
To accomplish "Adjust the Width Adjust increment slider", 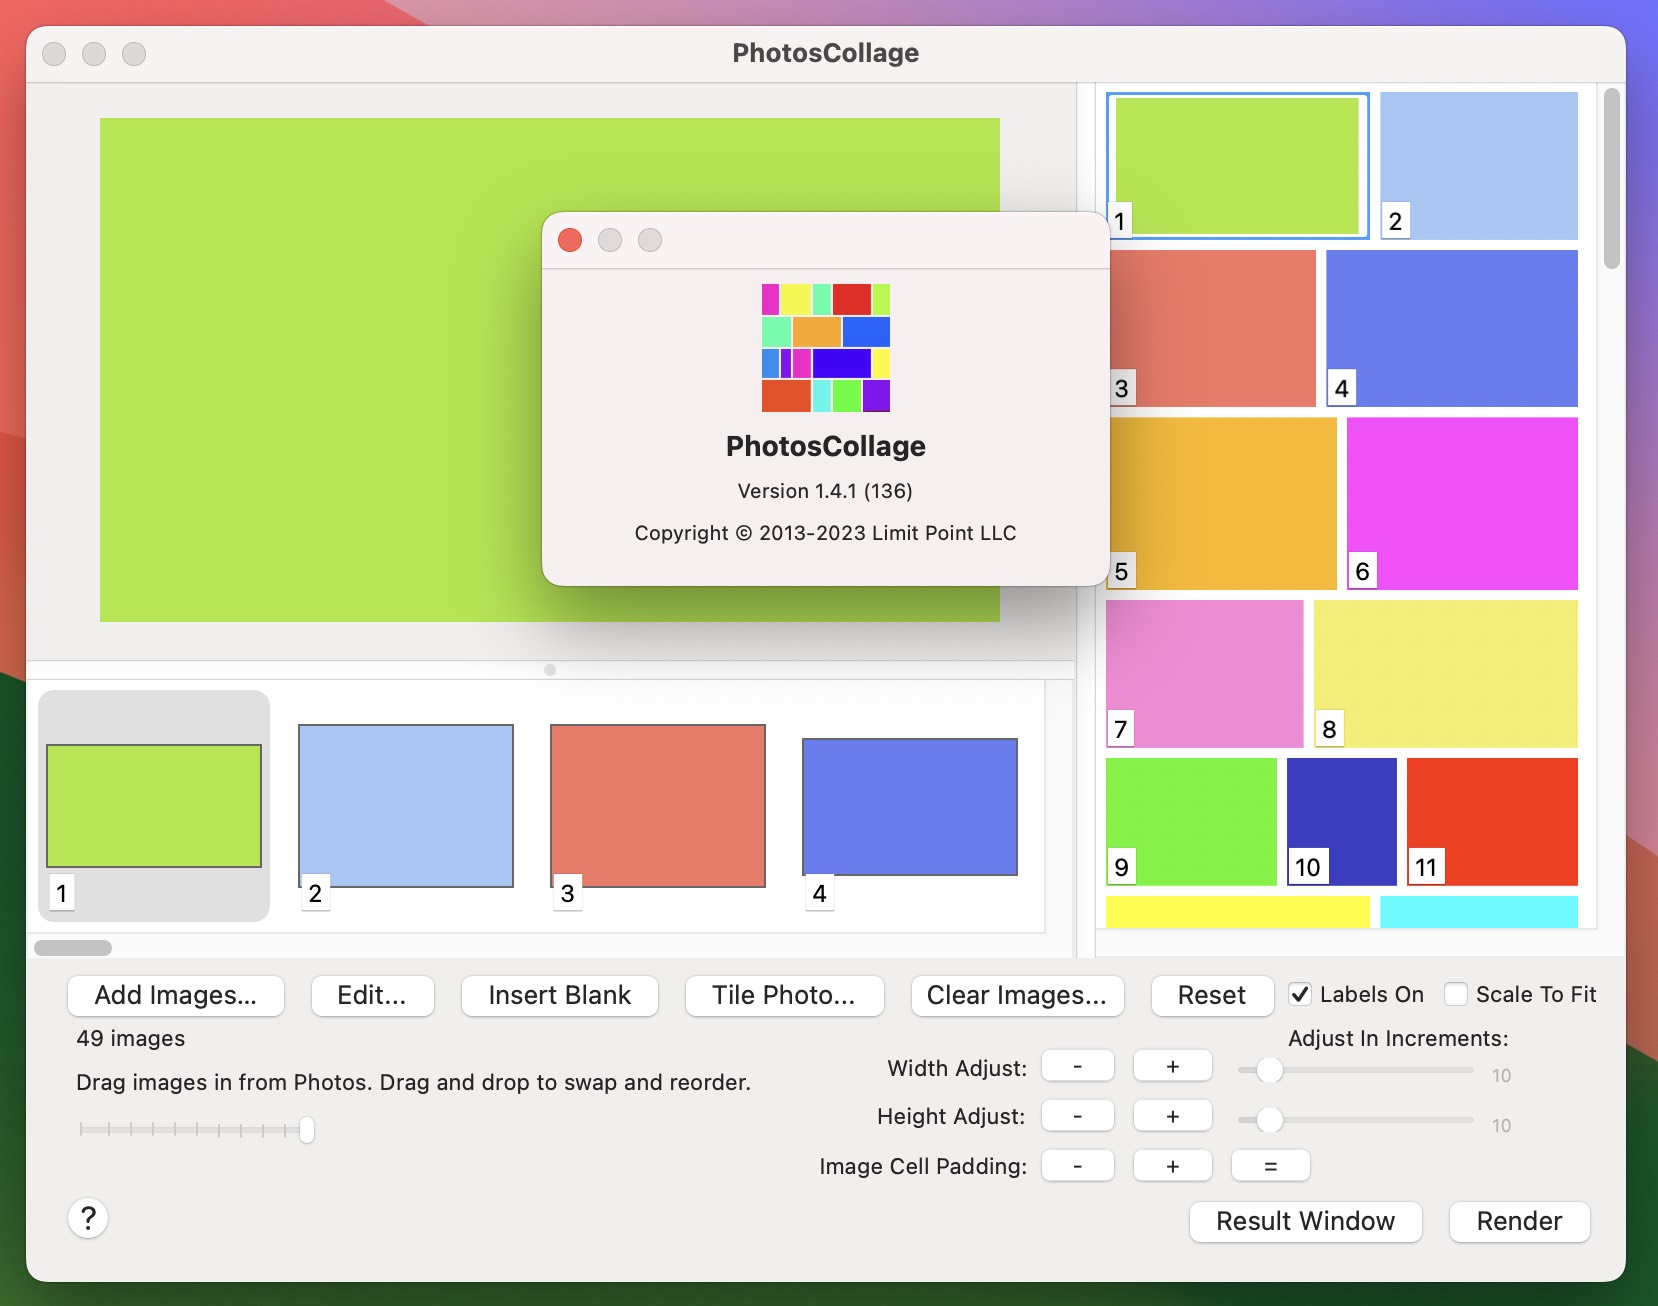I will tap(1355, 1070).
